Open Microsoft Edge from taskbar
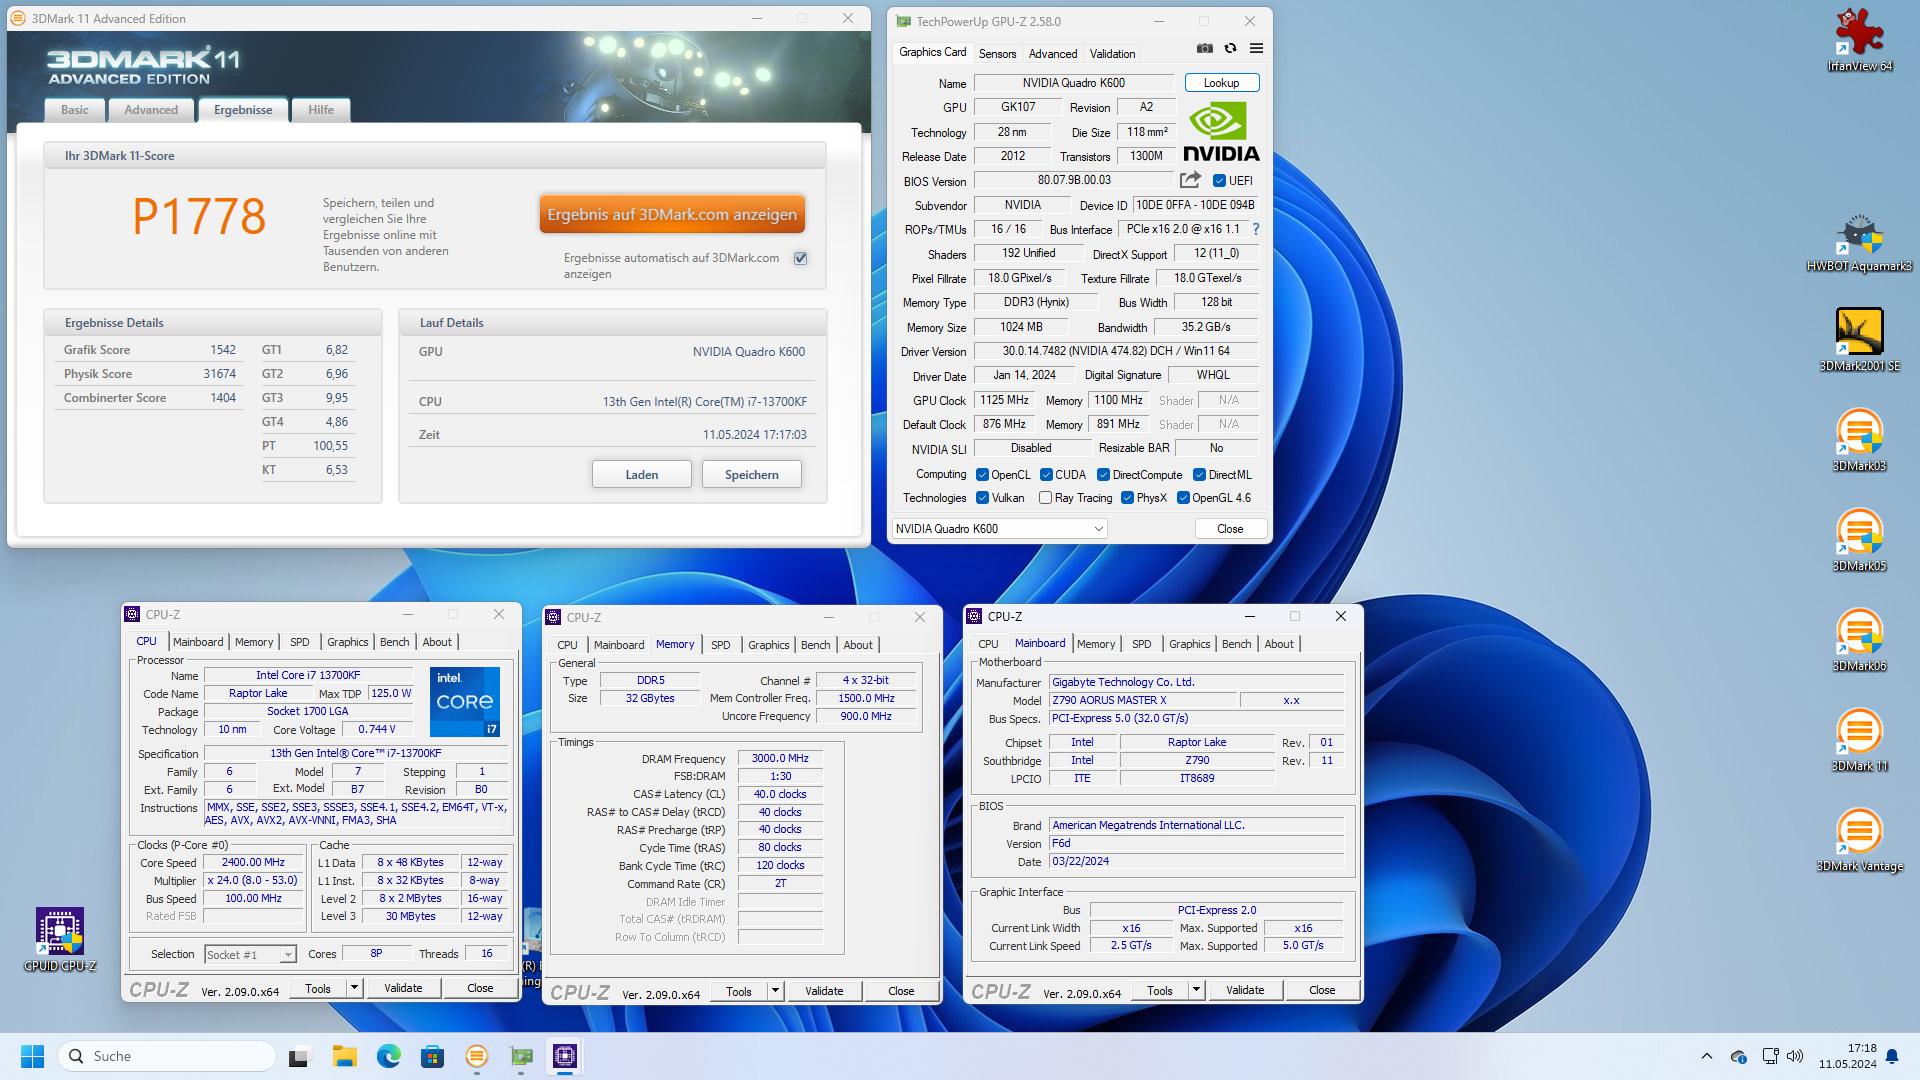Viewport: 1920px width, 1080px height. pyautogui.click(x=388, y=1056)
